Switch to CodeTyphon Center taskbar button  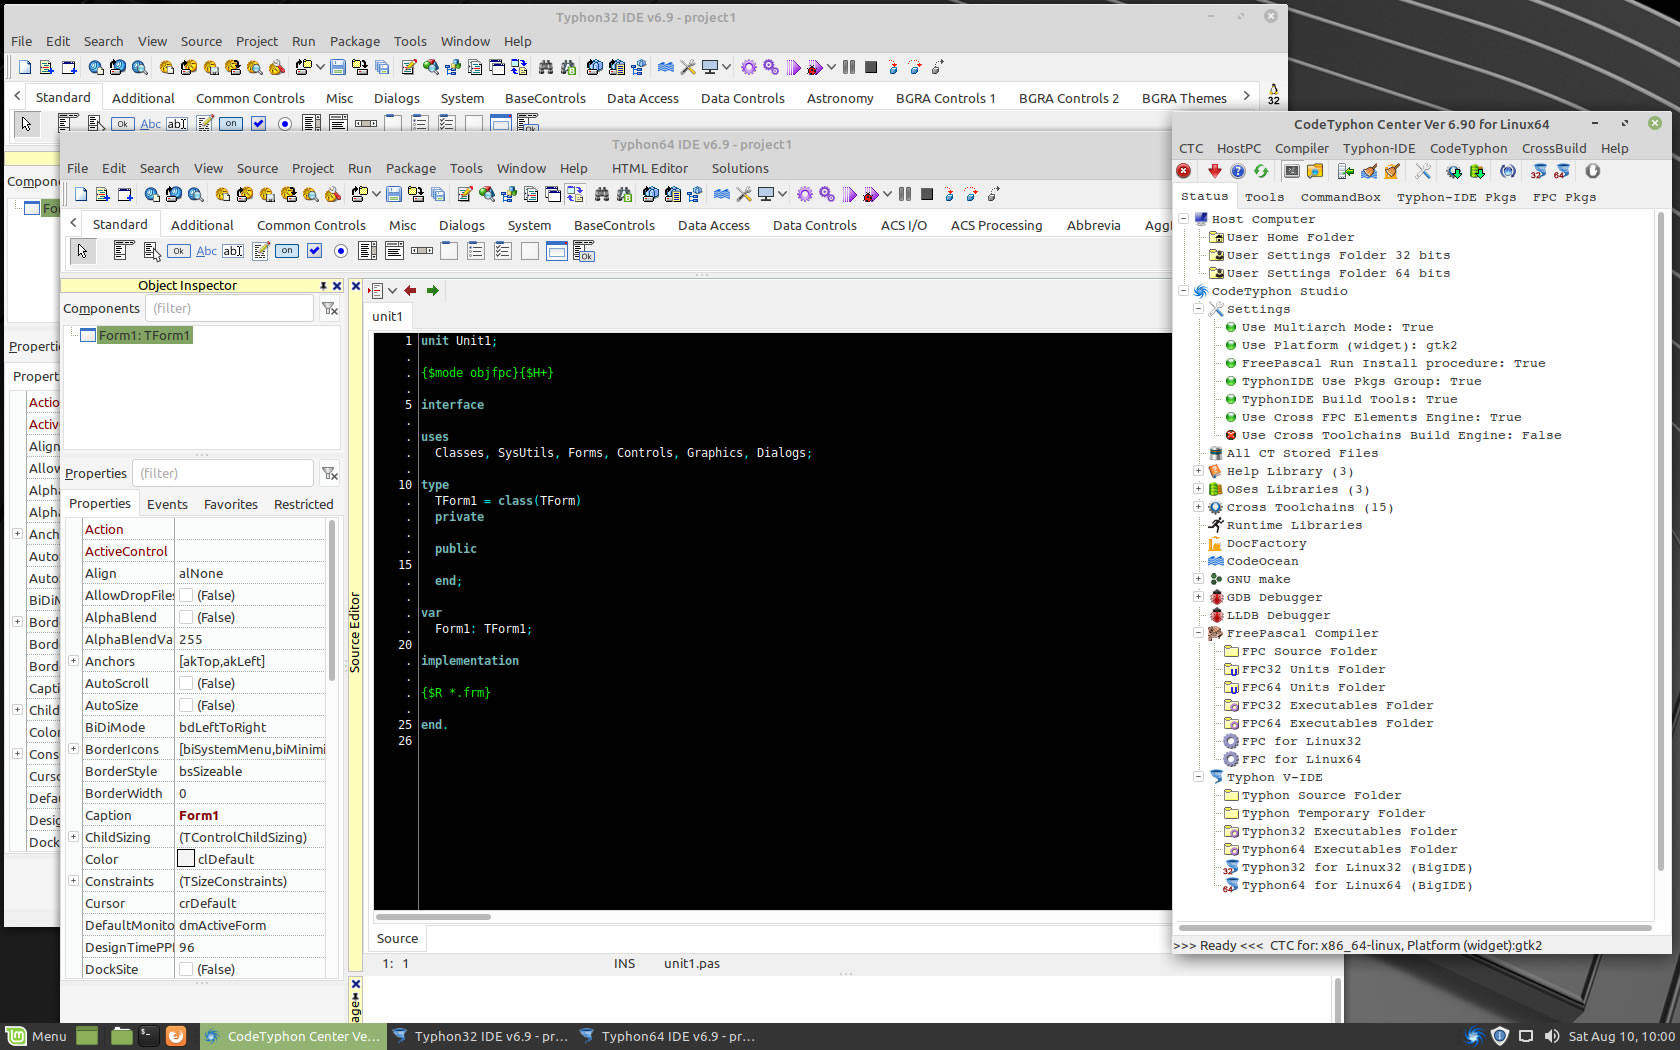click(x=292, y=1036)
